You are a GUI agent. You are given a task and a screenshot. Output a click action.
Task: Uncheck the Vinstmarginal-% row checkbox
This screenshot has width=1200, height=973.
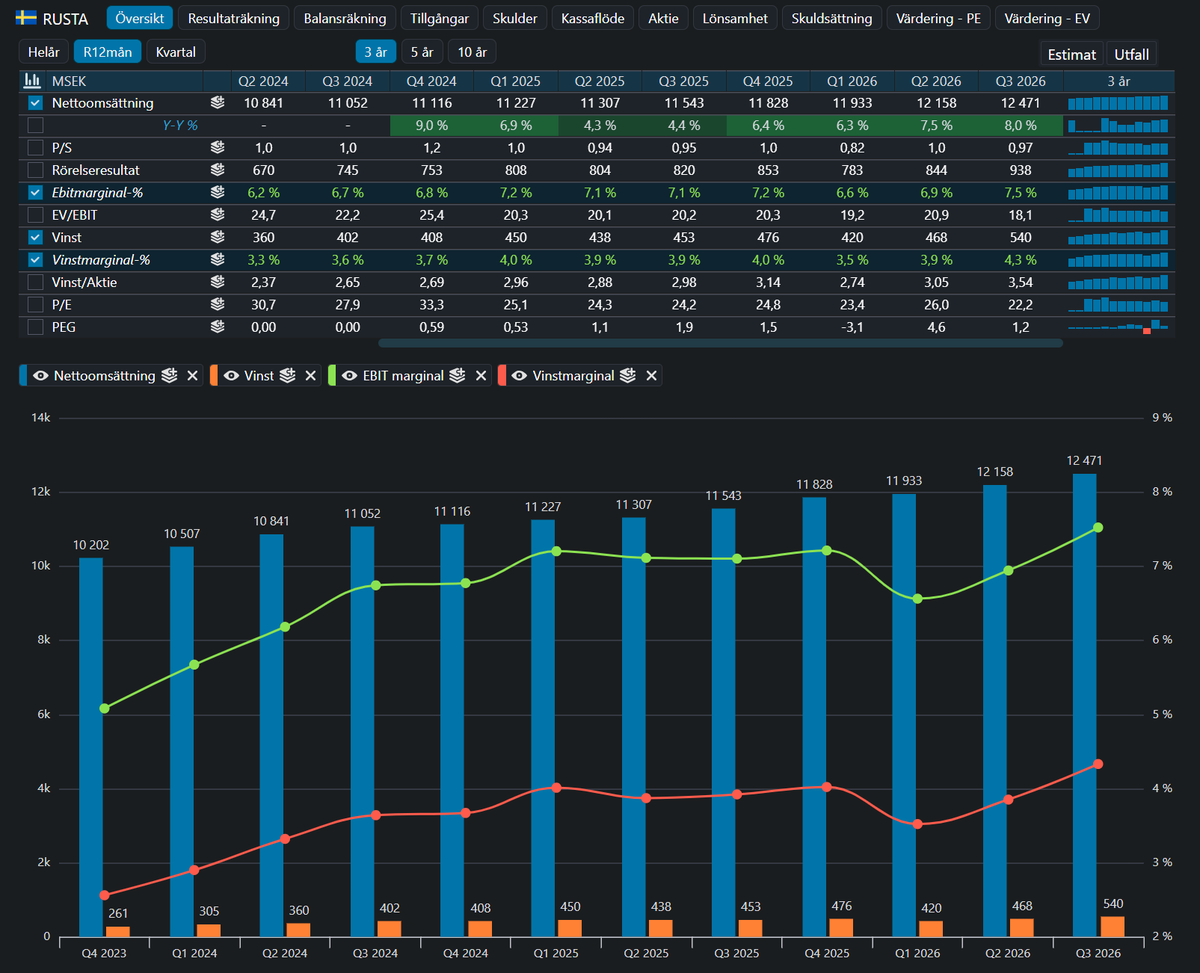(35, 259)
